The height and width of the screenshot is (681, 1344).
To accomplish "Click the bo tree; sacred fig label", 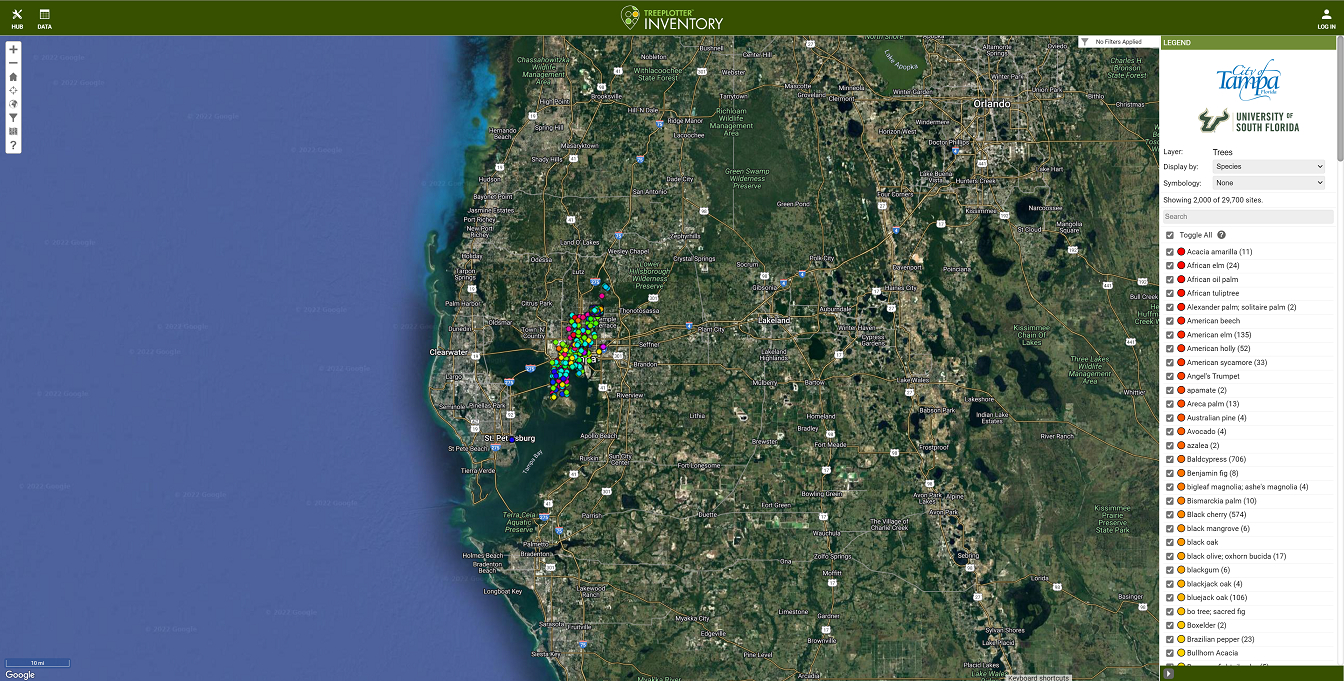I will (1216, 611).
